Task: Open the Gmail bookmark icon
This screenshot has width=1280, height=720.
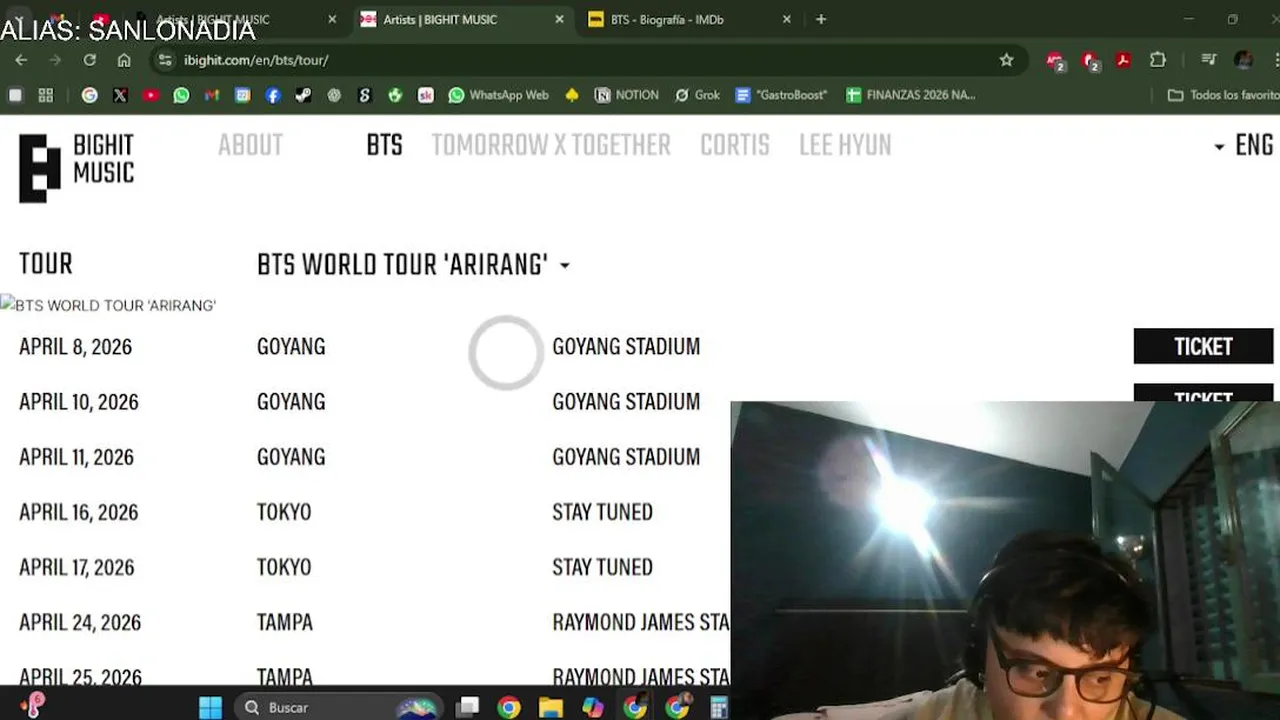Action: pos(211,95)
